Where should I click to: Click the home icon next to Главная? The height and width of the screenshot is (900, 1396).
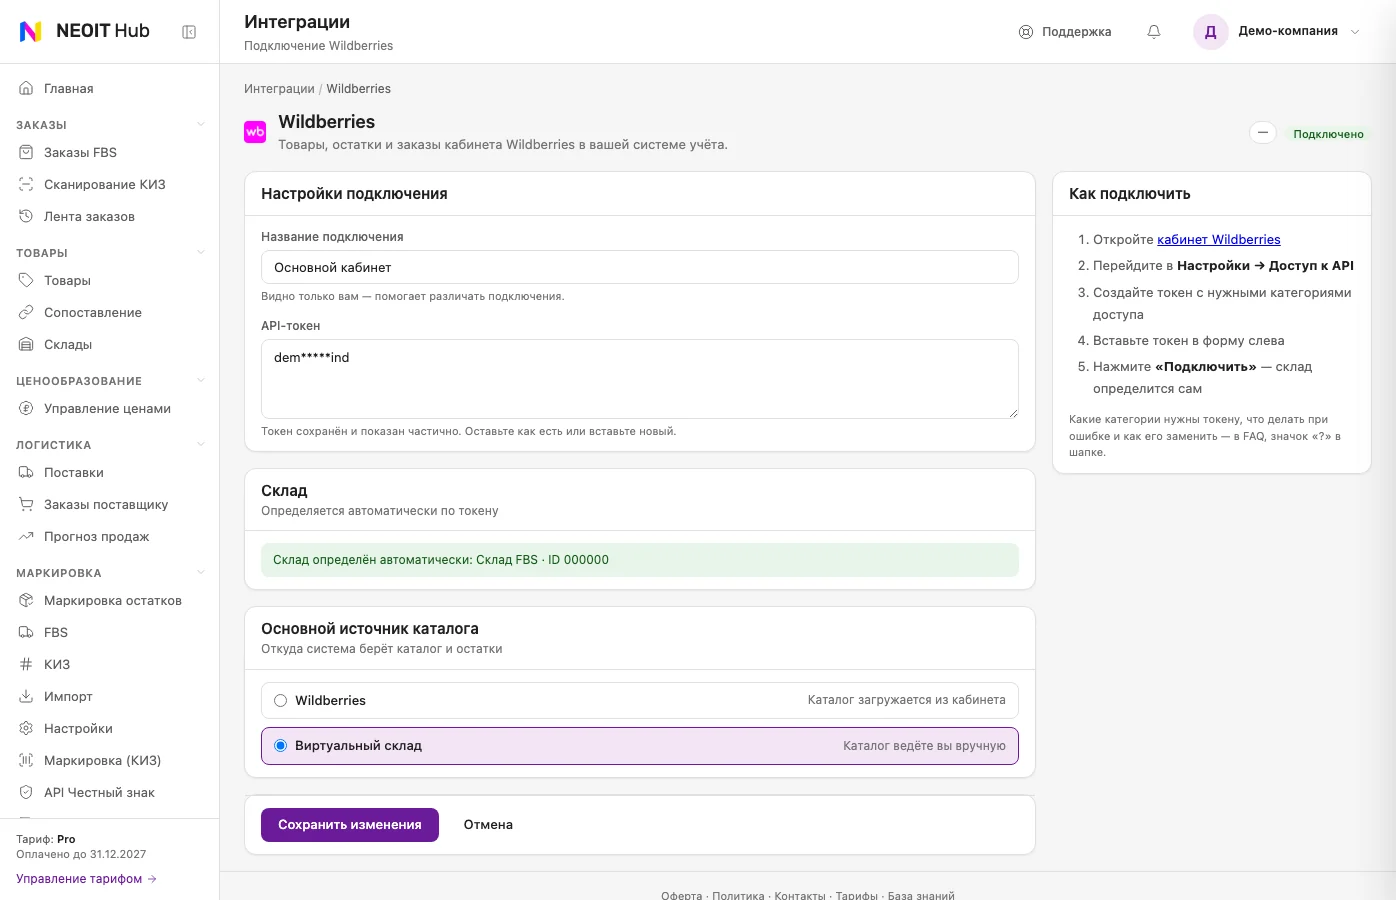click(x=26, y=89)
